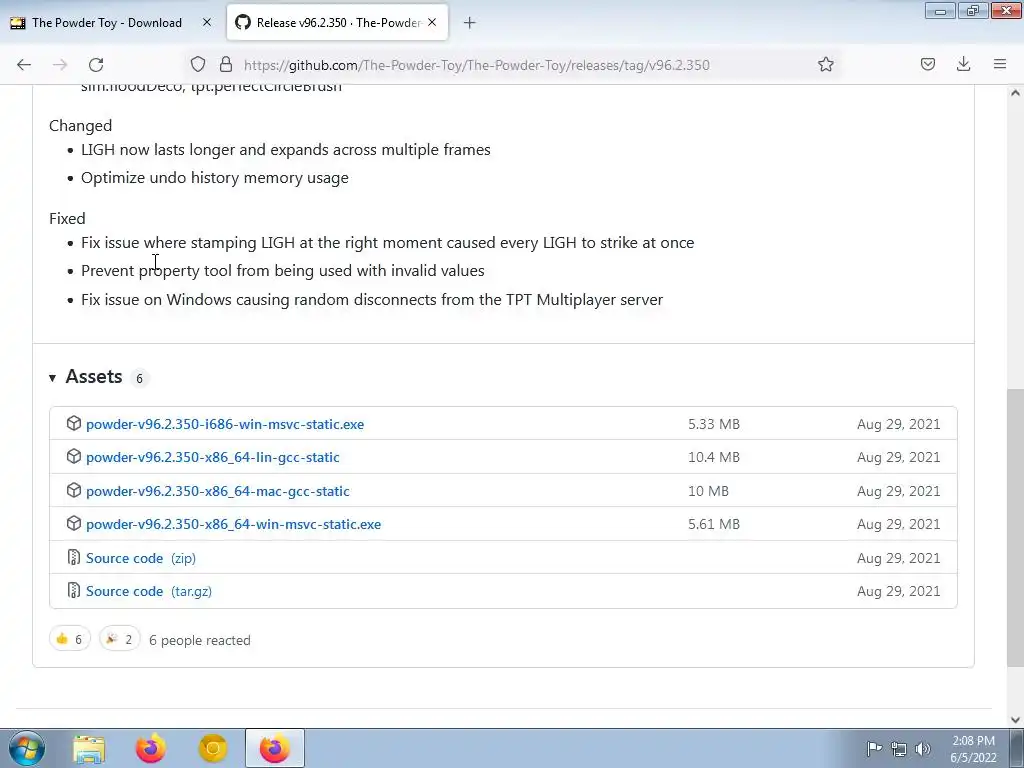
Task: Close the Release v96.2.350 tab
Action: pos(432,22)
